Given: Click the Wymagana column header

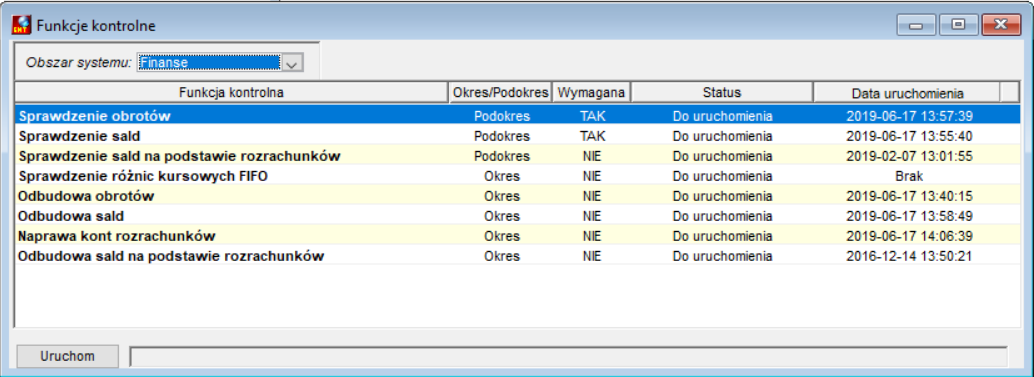Looking at the screenshot, I should pos(592,93).
